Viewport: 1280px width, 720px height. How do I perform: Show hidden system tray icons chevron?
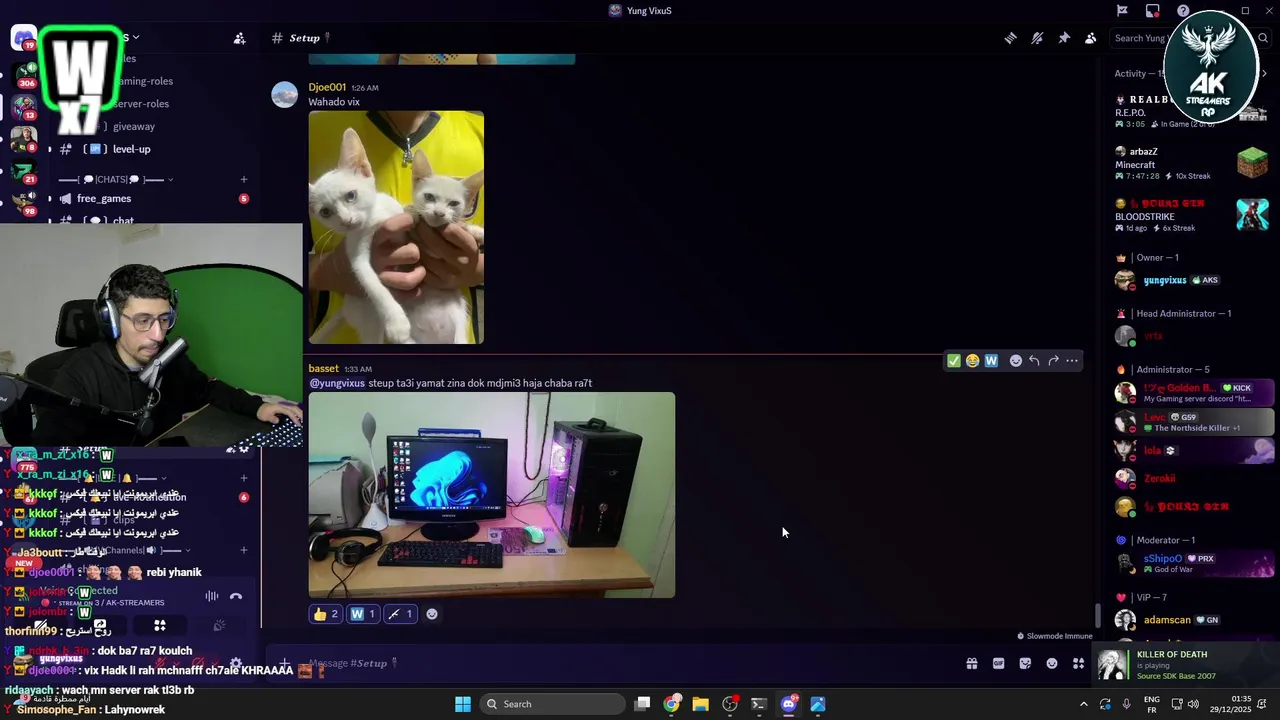(1083, 704)
